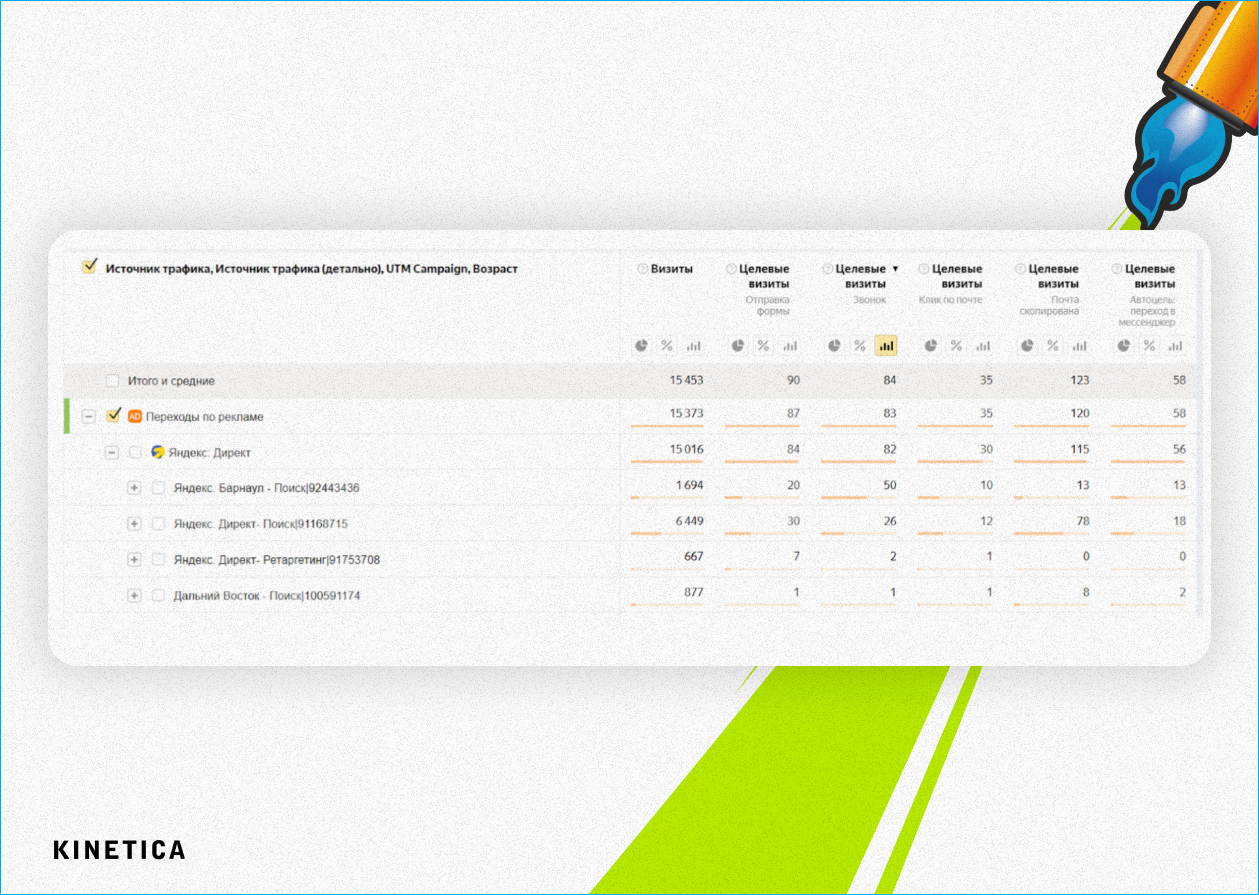Check the Итого и средние checkbox
The image size is (1259, 895).
112,381
